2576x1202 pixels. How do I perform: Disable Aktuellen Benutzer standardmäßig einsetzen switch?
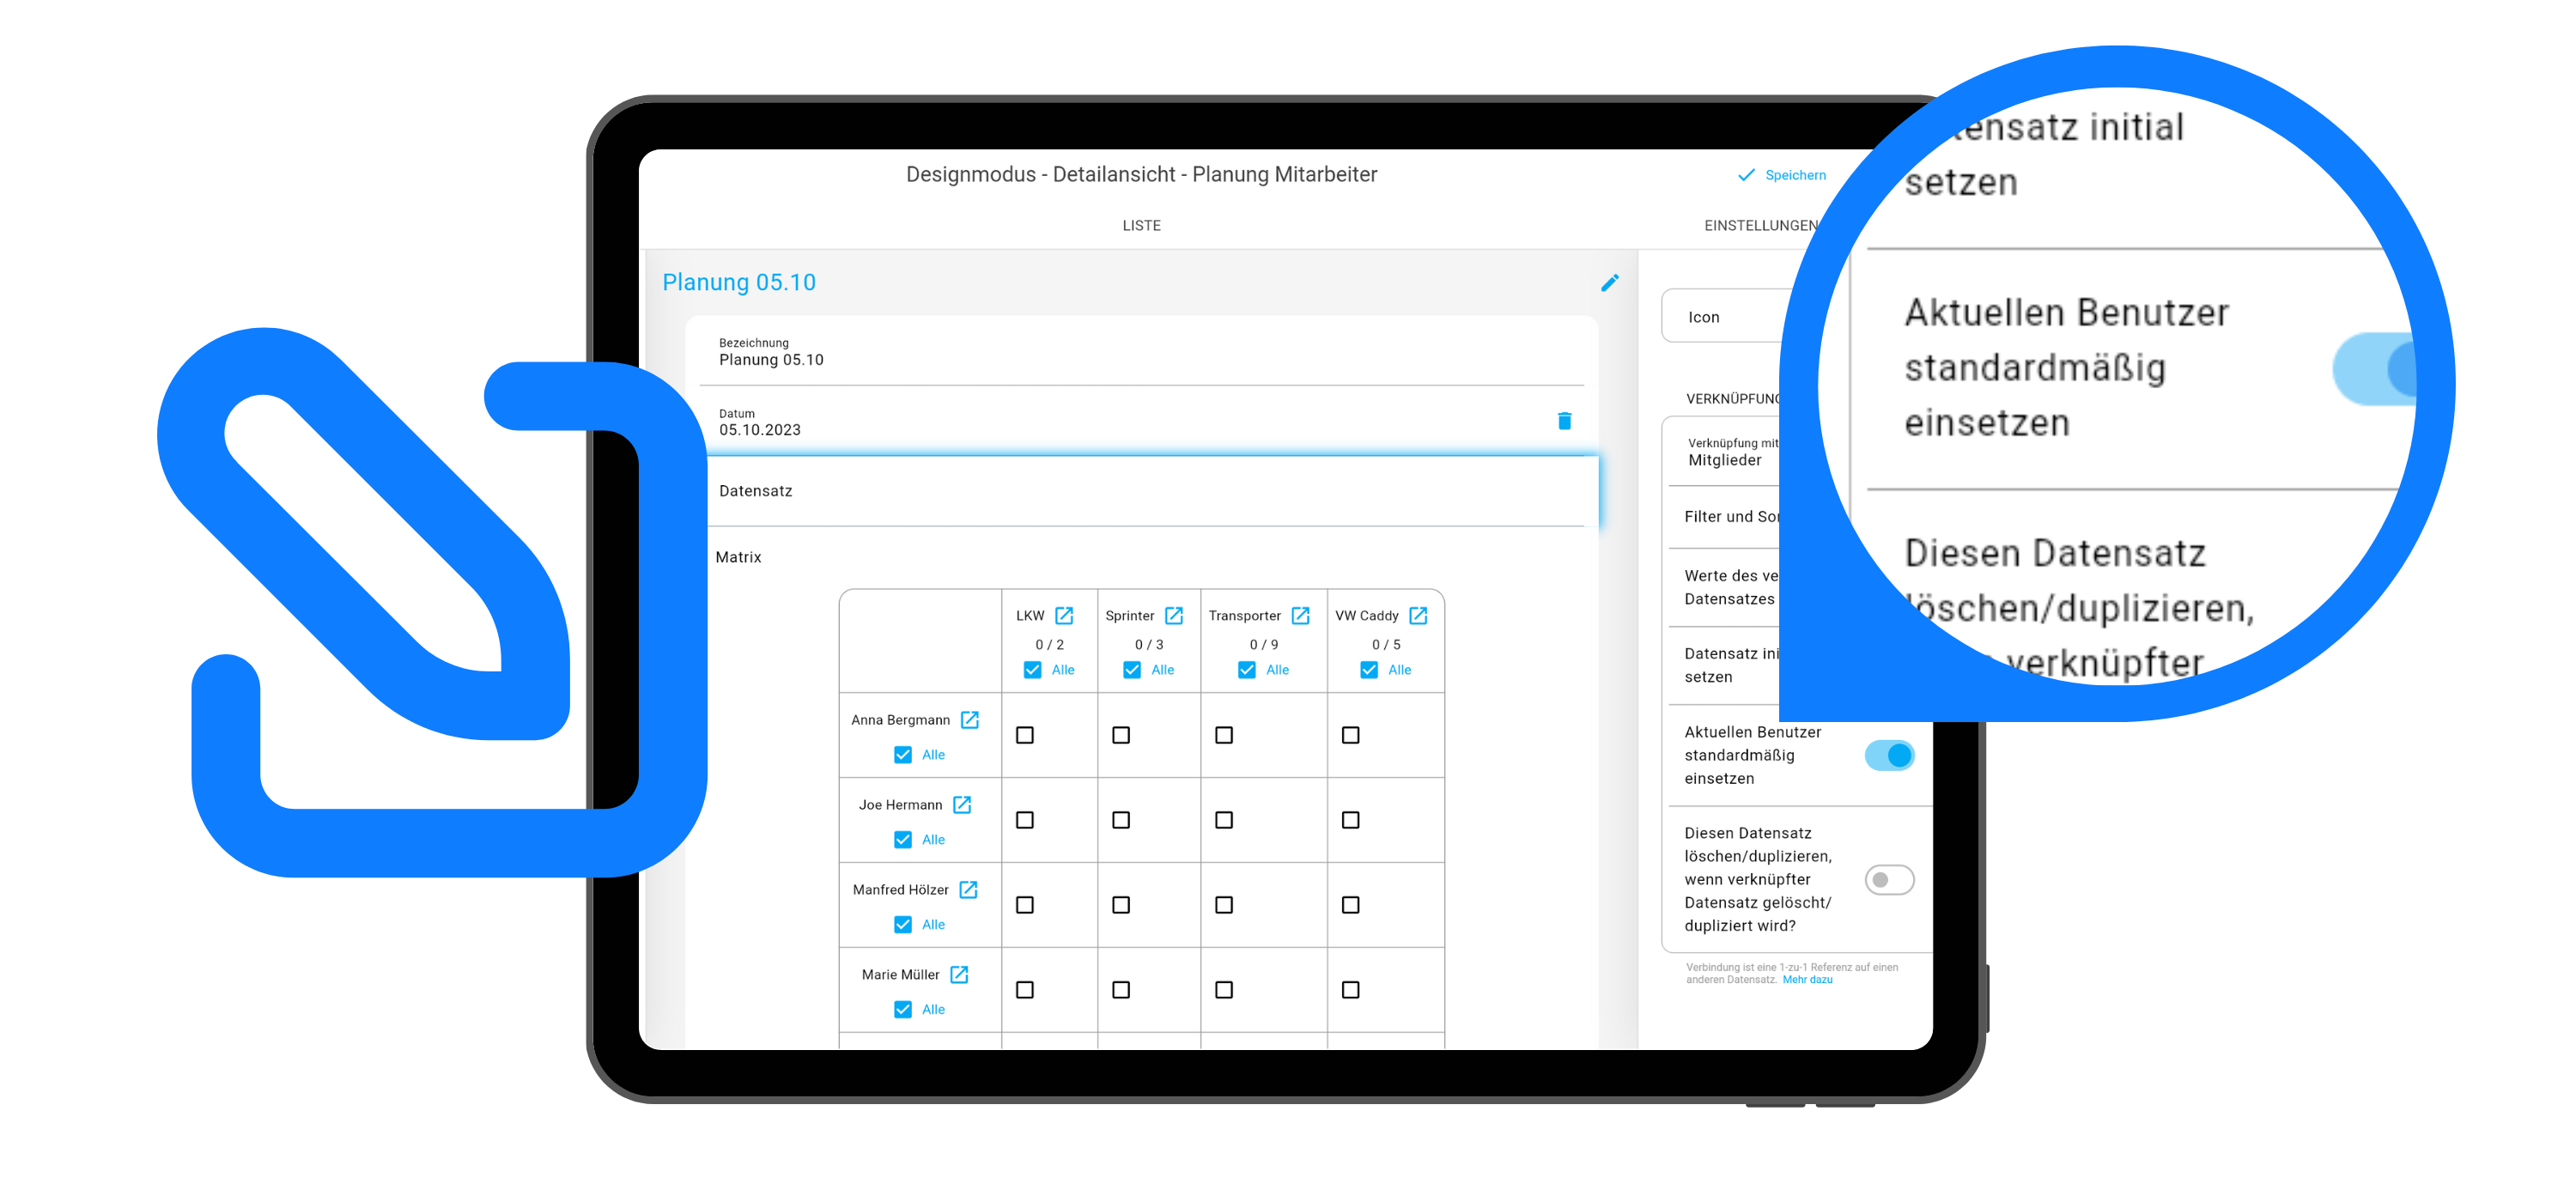[1889, 755]
